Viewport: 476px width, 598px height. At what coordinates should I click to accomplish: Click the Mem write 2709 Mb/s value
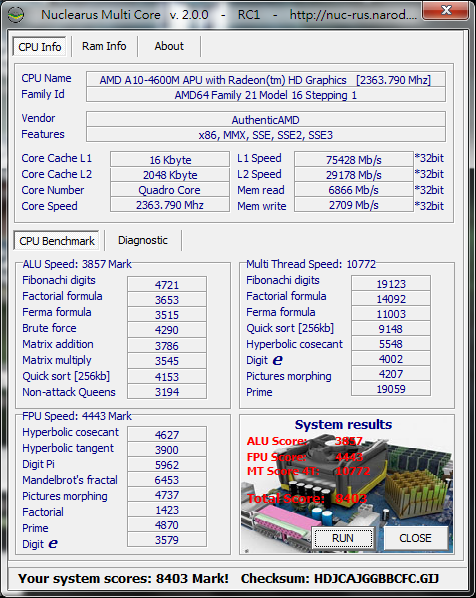[354, 205]
